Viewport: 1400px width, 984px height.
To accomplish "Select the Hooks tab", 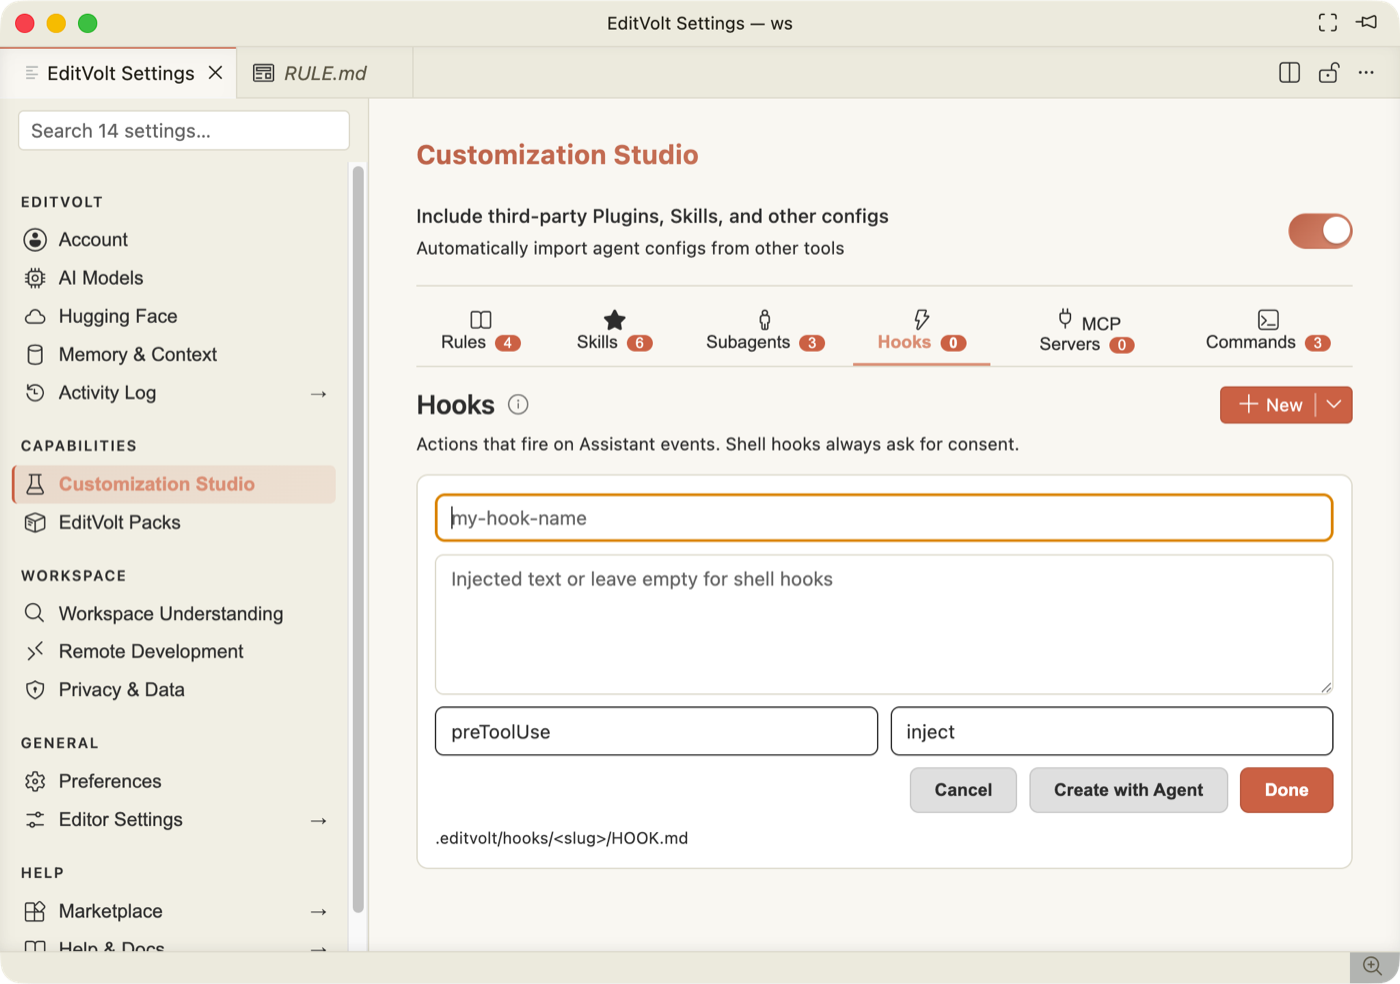I will point(922,331).
